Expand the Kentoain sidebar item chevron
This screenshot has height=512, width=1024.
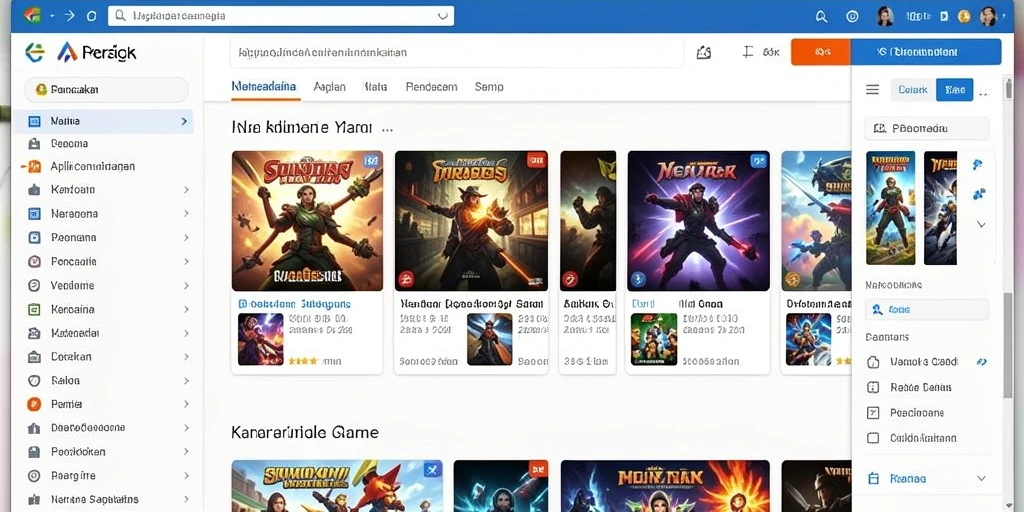(x=186, y=189)
